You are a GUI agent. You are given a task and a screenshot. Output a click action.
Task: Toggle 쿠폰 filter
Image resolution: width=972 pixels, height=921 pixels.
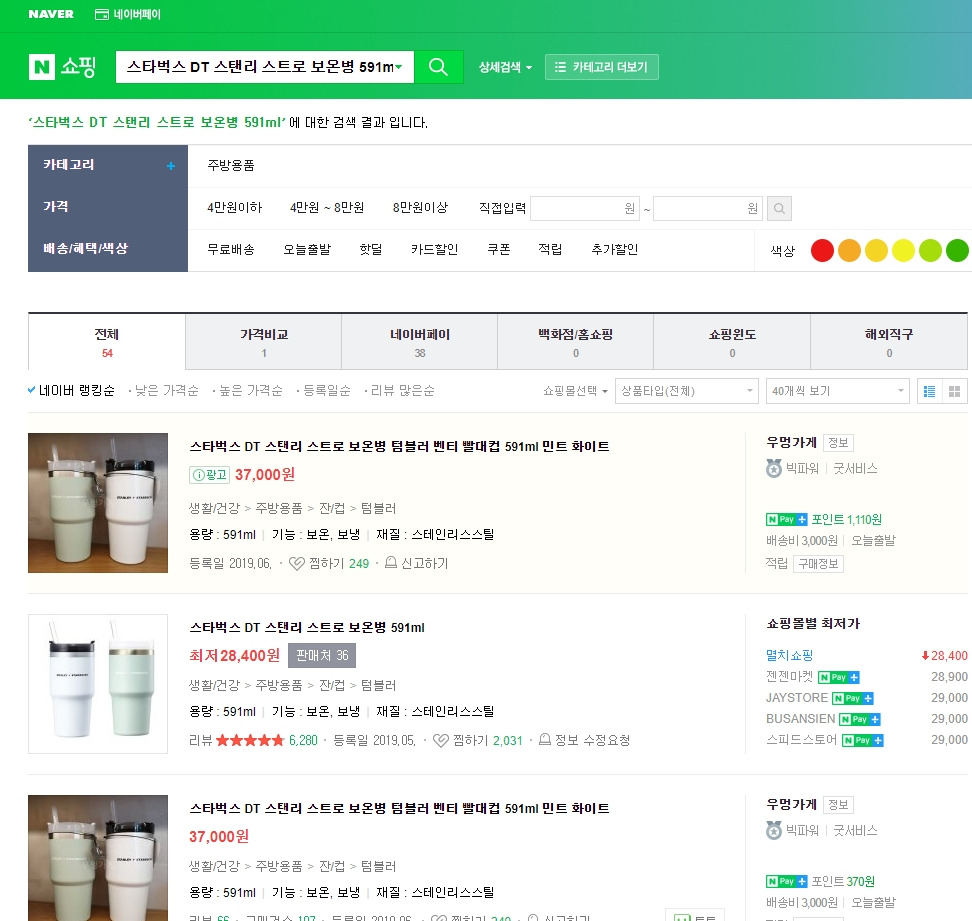pos(498,249)
